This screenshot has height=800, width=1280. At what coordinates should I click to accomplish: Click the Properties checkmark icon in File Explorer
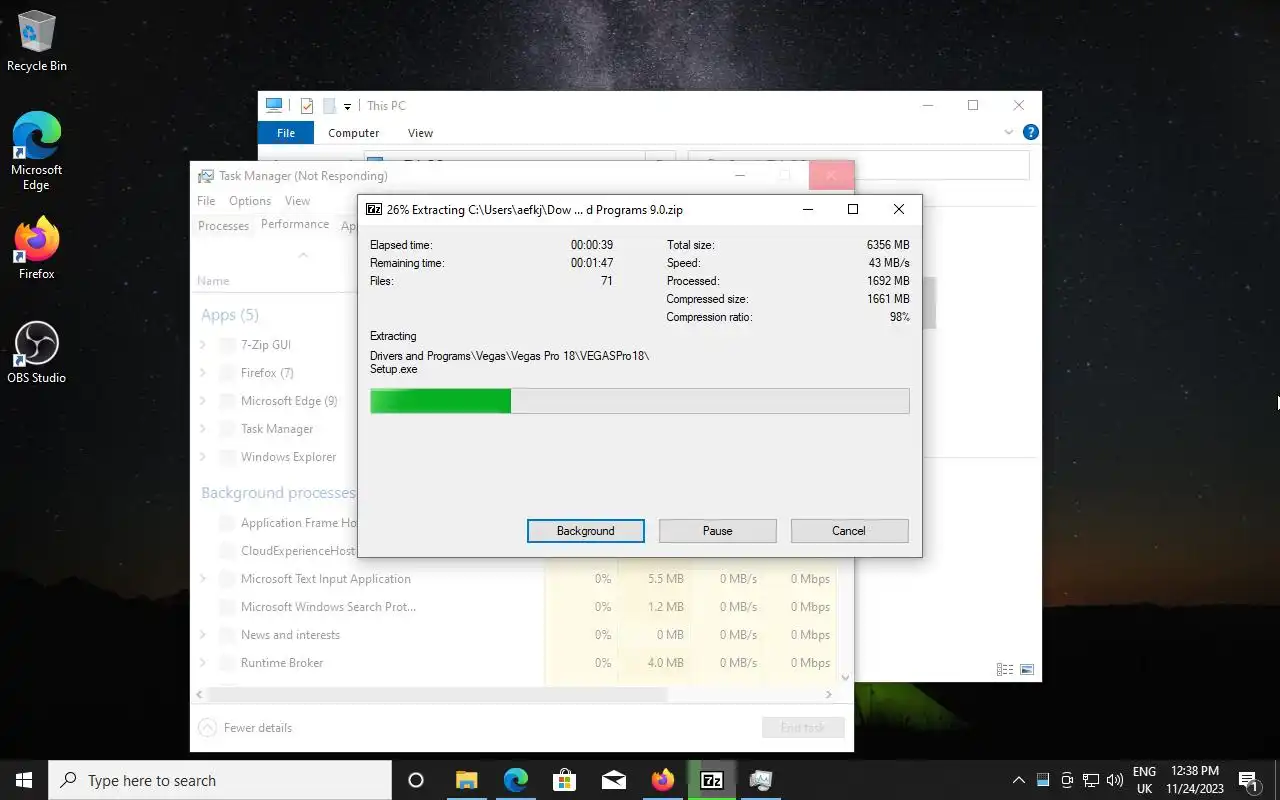[307, 106]
